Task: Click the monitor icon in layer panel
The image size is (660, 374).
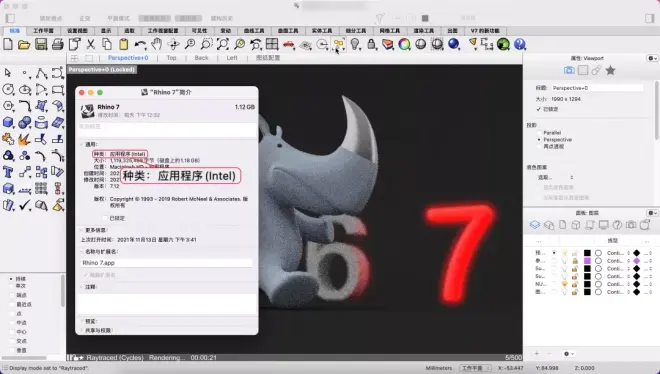Action: [x=604, y=225]
